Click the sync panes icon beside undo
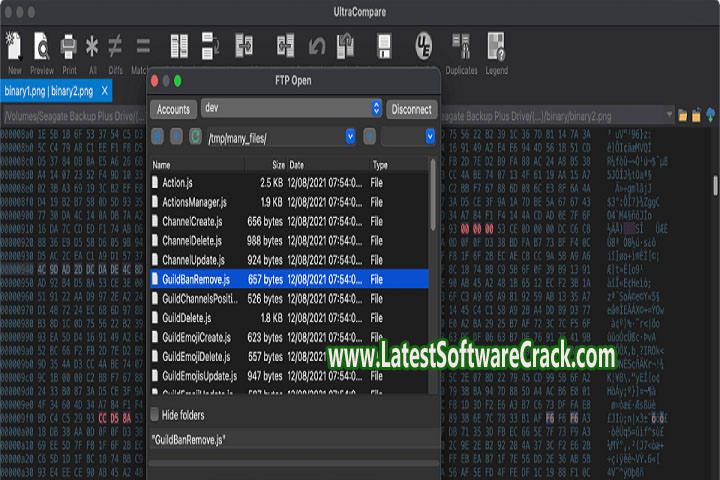Viewport: 720px width, 480px height. coord(285,45)
